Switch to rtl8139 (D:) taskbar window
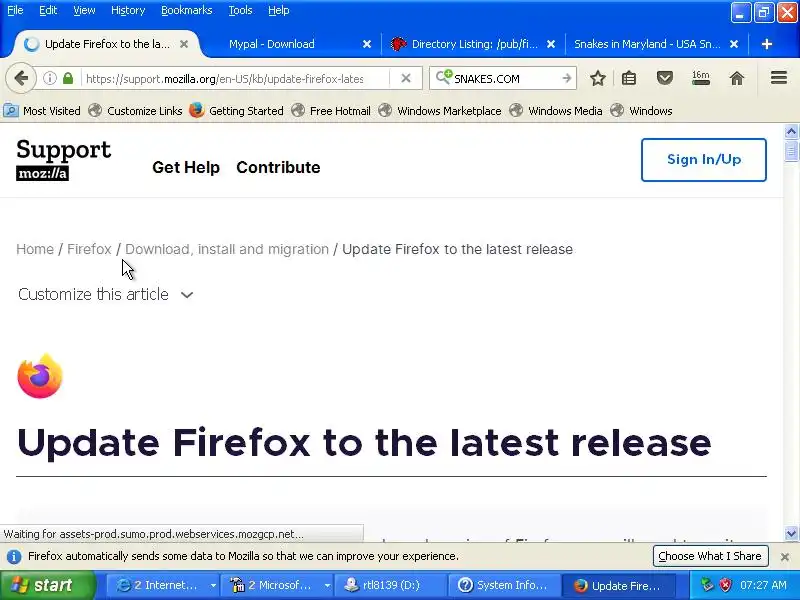 [390, 585]
